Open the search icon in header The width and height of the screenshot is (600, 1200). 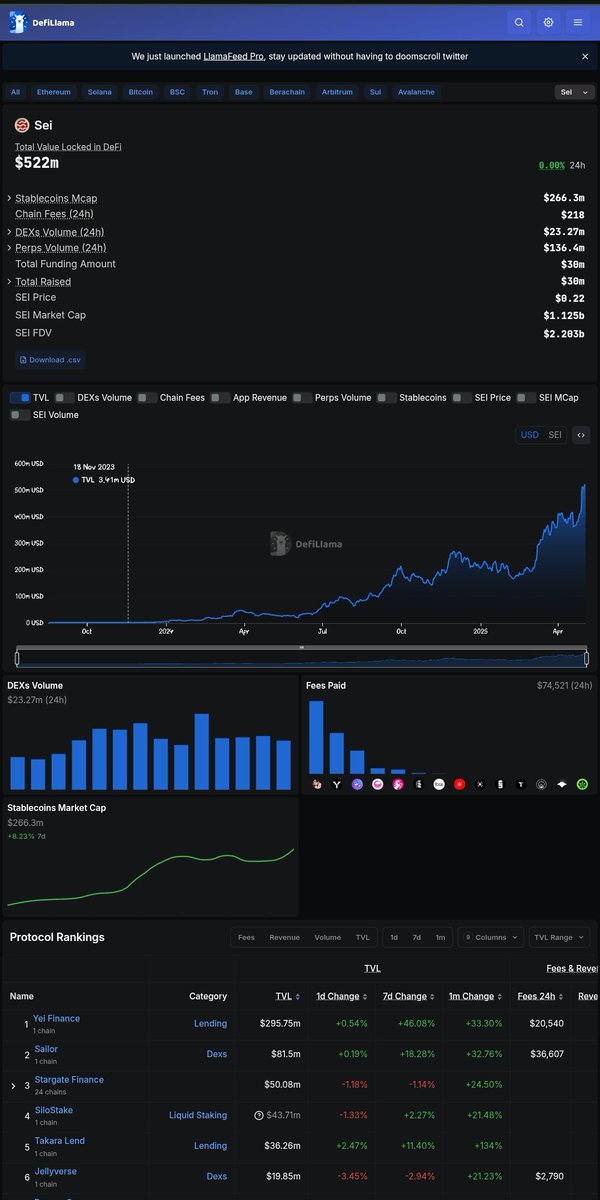coord(519,22)
